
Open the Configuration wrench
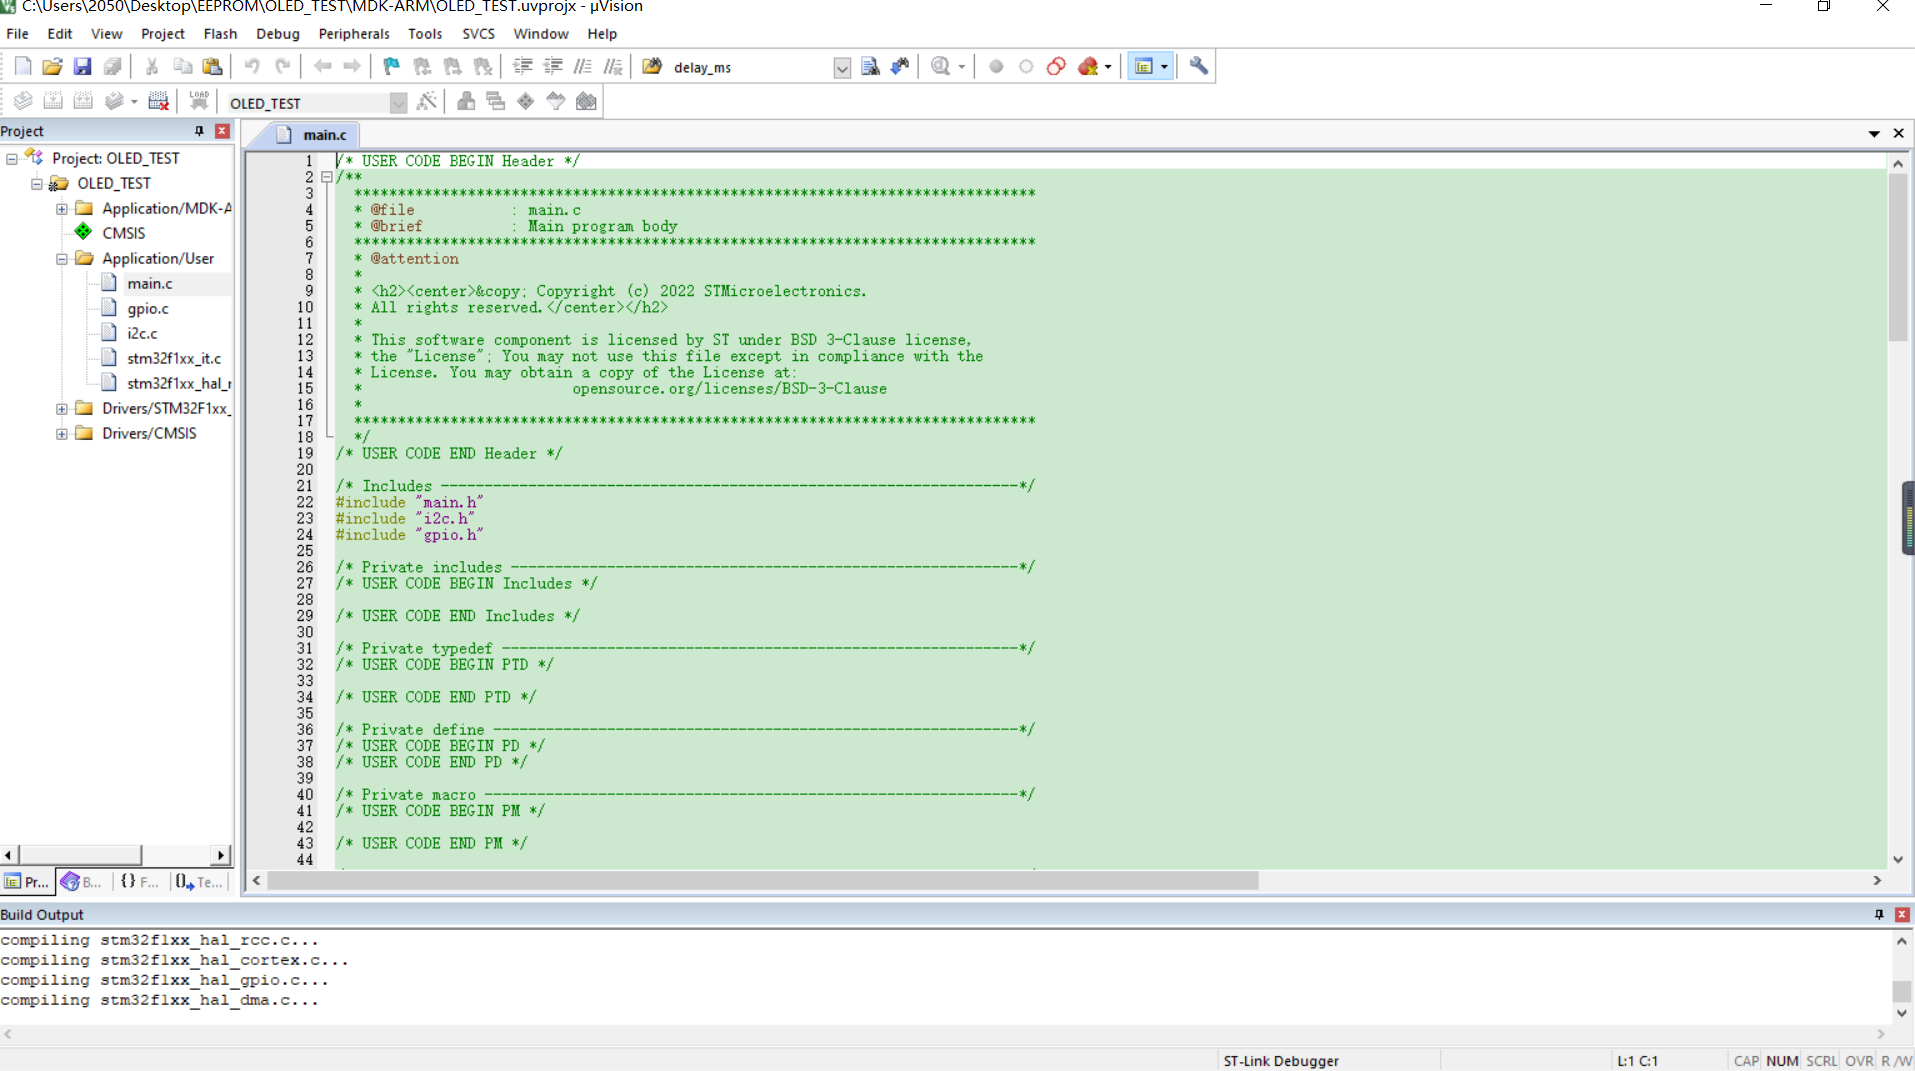1198,67
